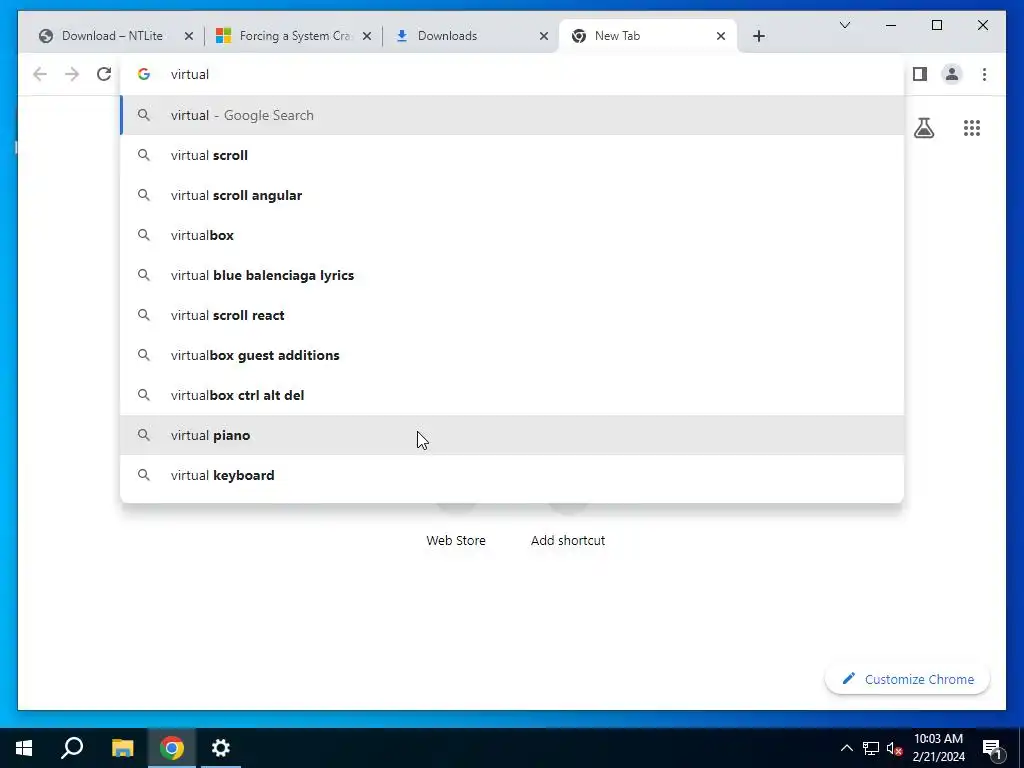This screenshot has width=1024, height=768.
Task: Choose virtualbox ctrl alt del suggestion
Action: (512, 395)
